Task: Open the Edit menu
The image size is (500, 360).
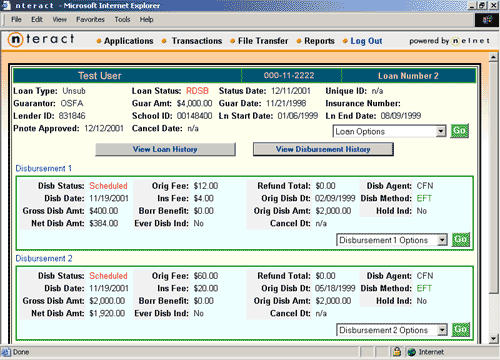Action: [x=37, y=20]
